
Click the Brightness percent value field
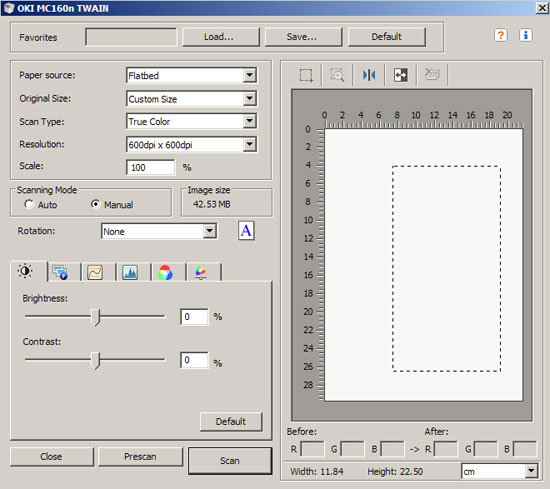tap(194, 317)
